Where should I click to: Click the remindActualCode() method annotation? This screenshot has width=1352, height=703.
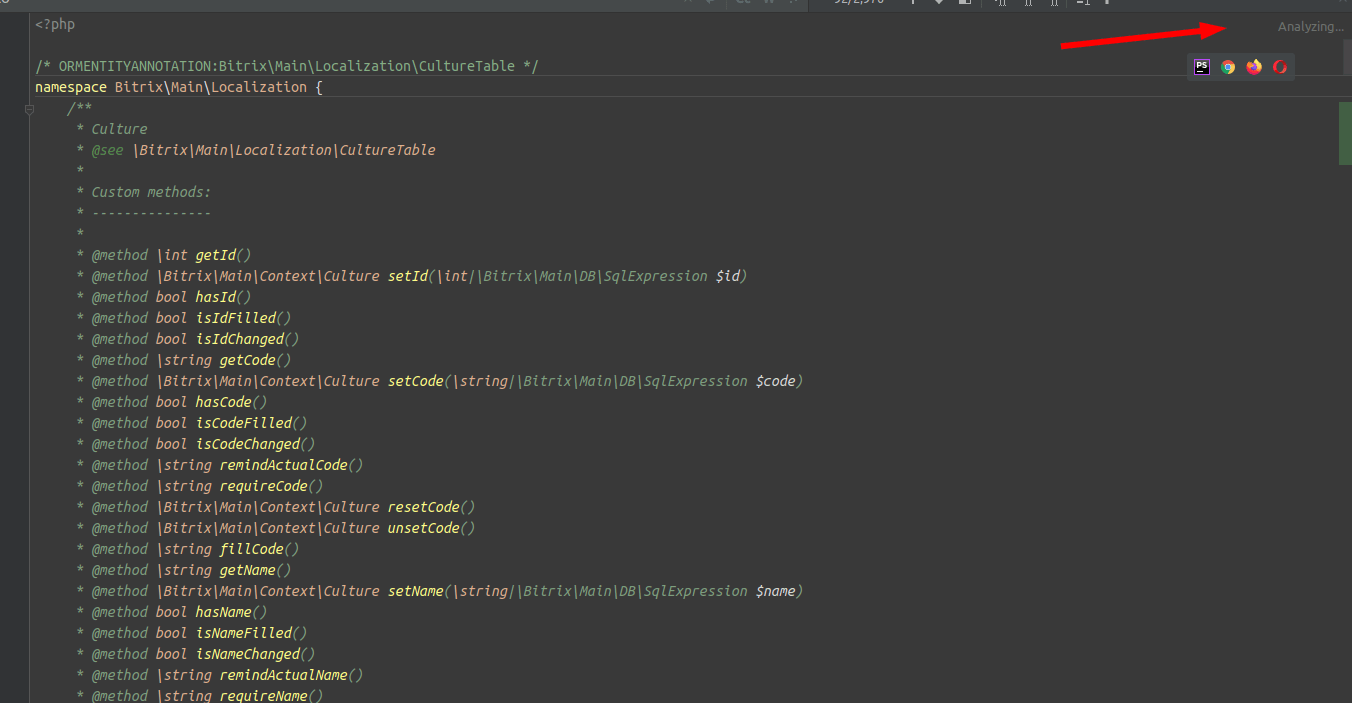(x=227, y=465)
